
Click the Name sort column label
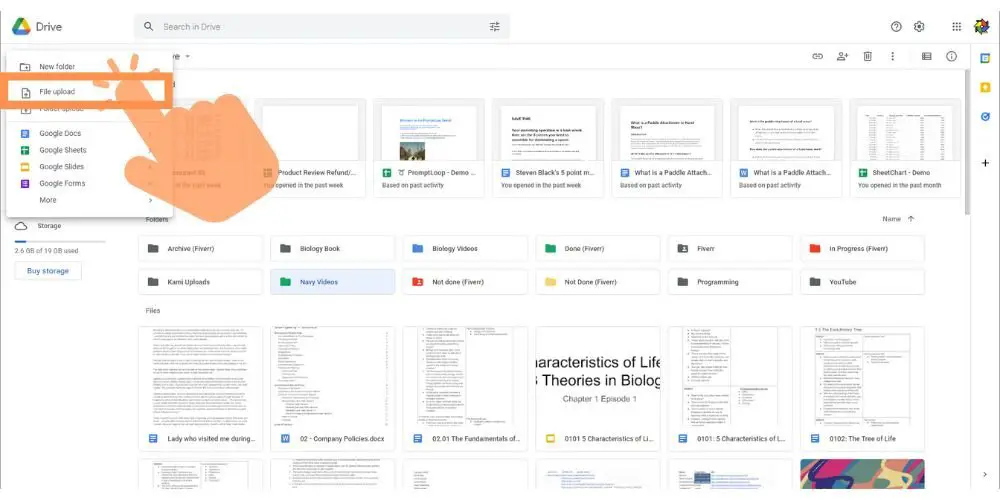(x=891, y=219)
